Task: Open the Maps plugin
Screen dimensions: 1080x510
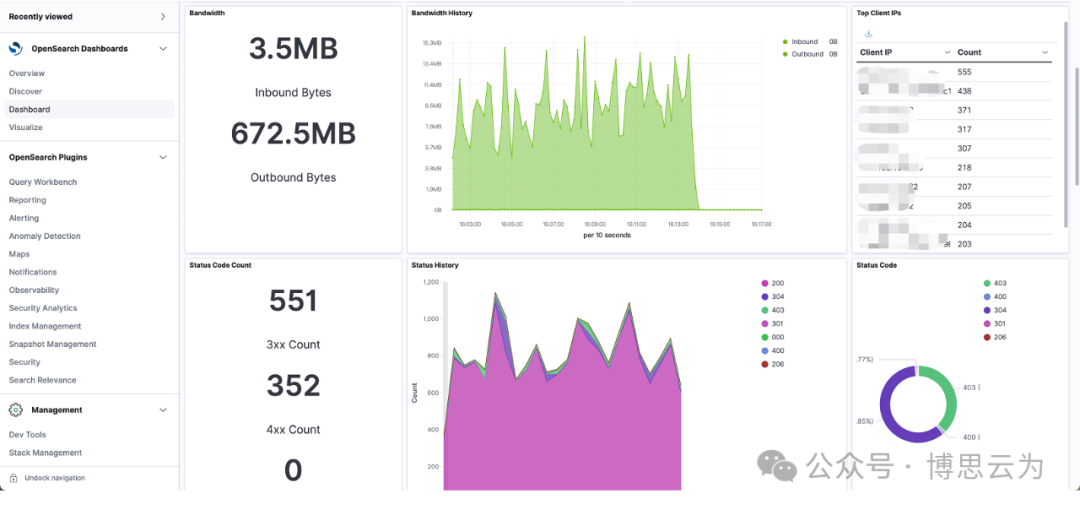Action: point(19,254)
